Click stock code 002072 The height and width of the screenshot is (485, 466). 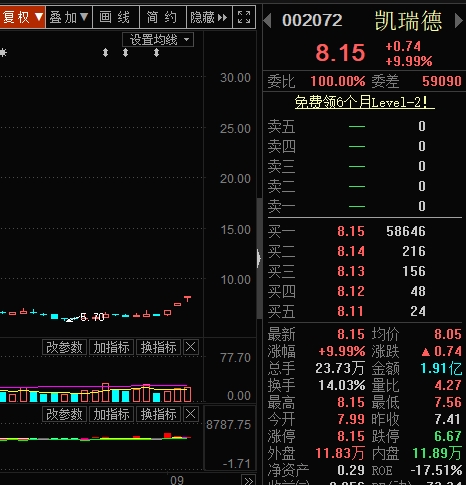click(312, 20)
